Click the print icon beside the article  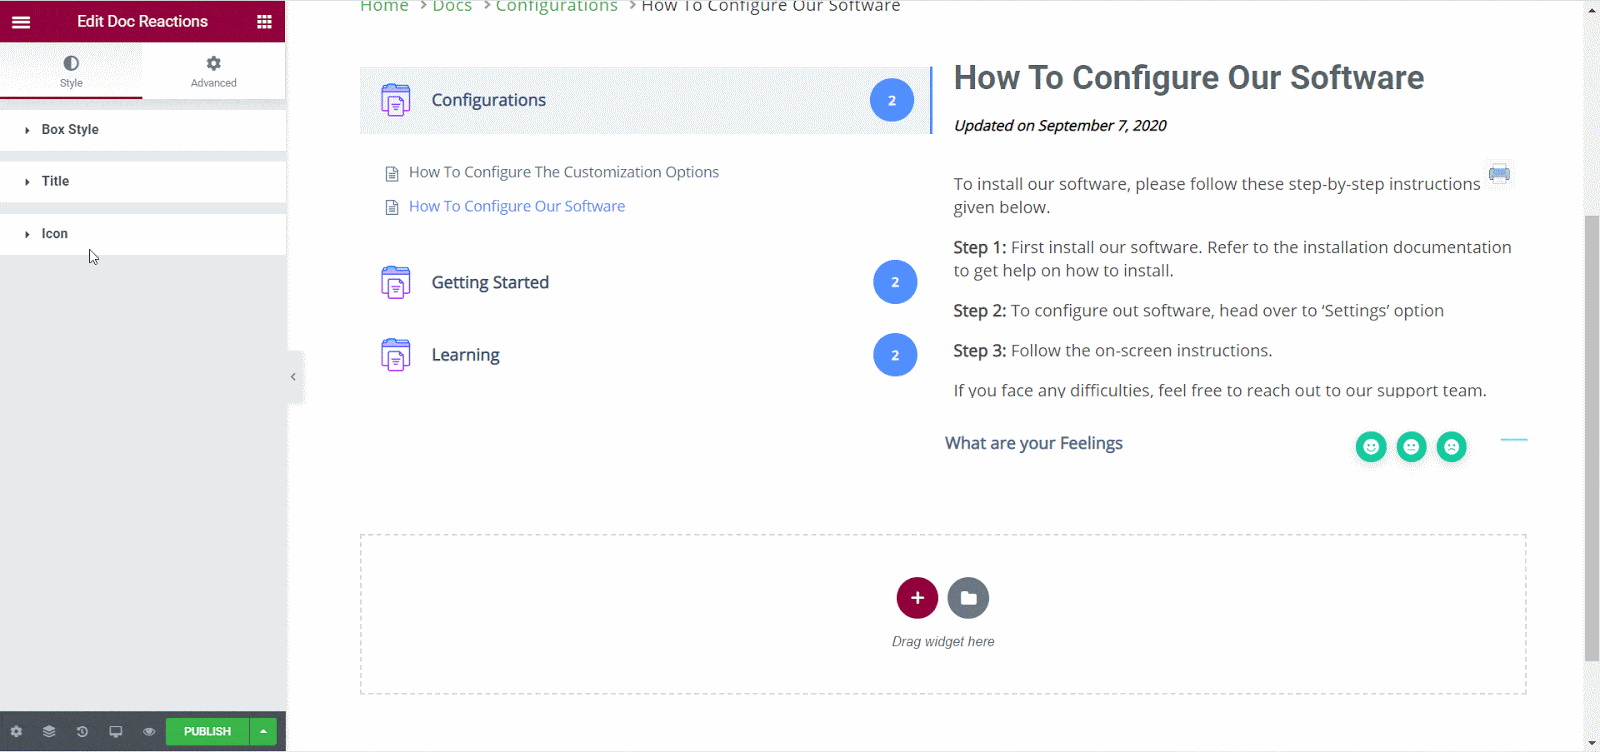pos(1498,174)
